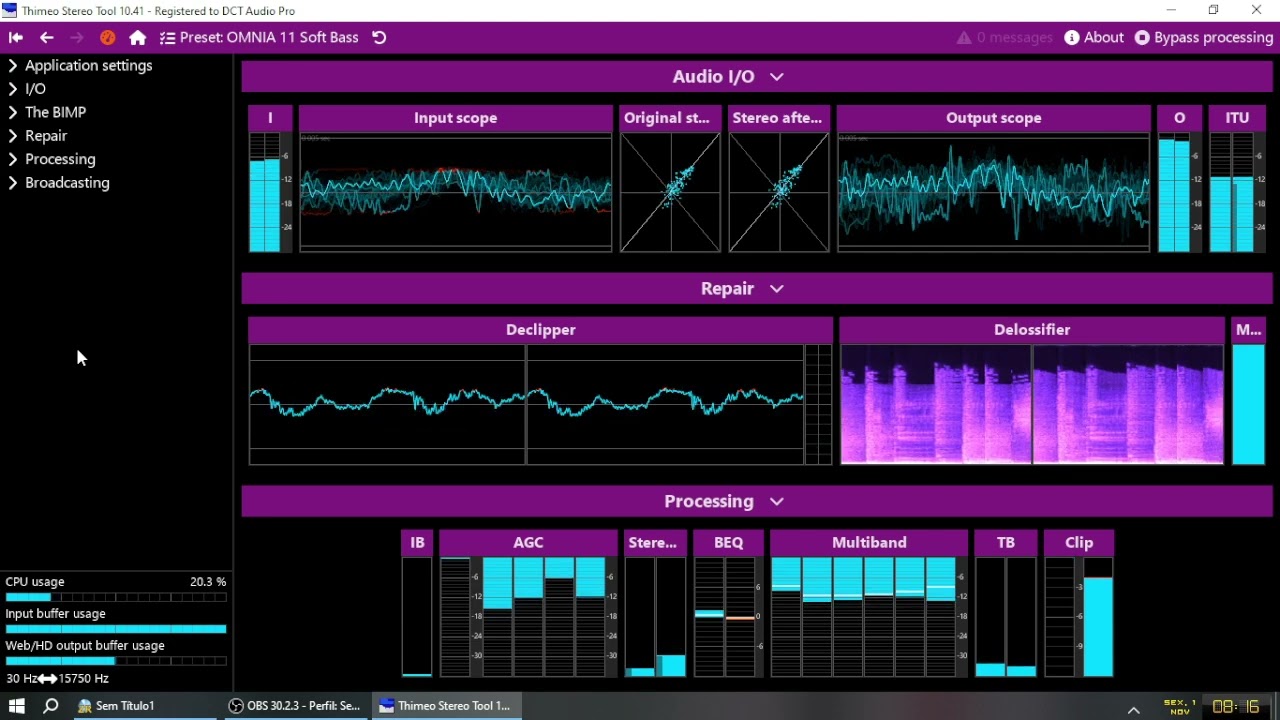Image resolution: width=1280 pixels, height=720 pixels.
Task: Open the Windows Start menu
Action: coord(16,706)
